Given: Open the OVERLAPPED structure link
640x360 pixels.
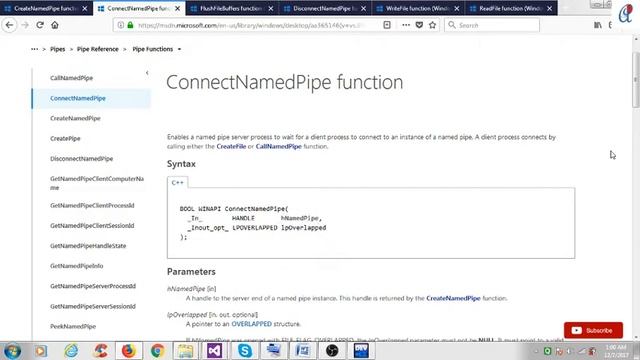Looking at the screenshot, I should (251, 324).
